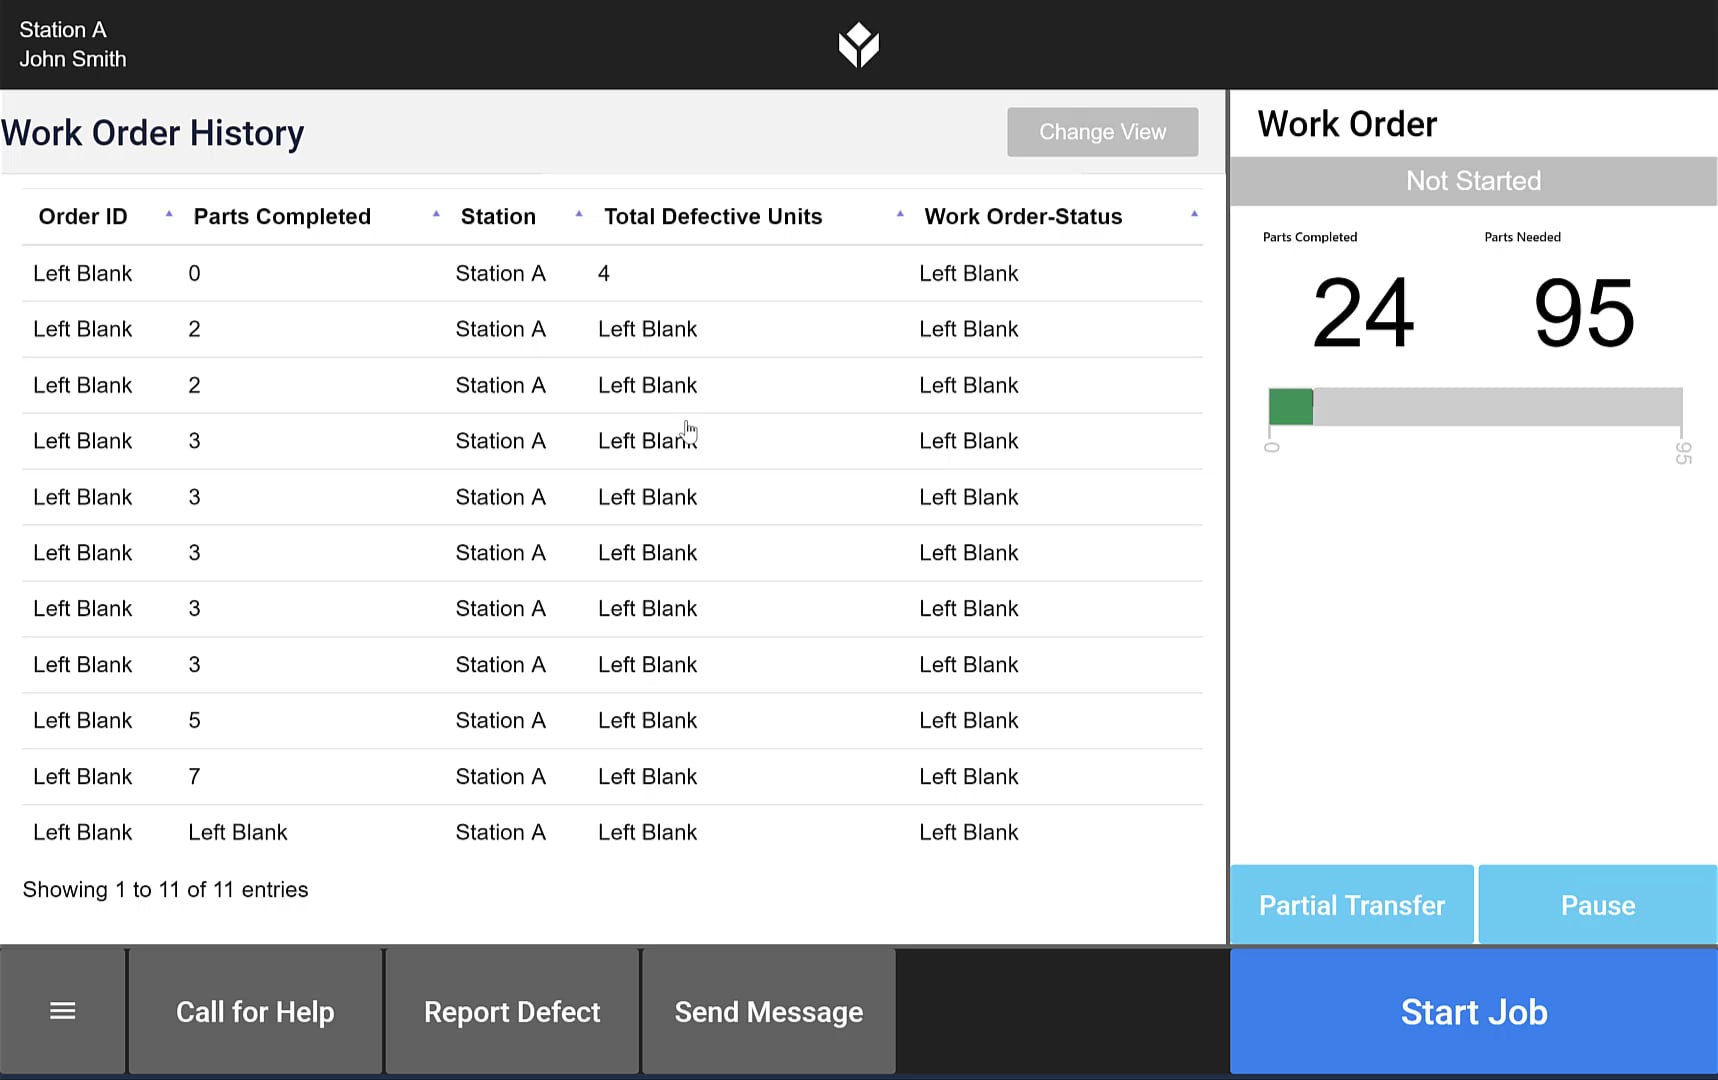Send a Message to the team
Screen dimensions: 1718x1080
768,1011
